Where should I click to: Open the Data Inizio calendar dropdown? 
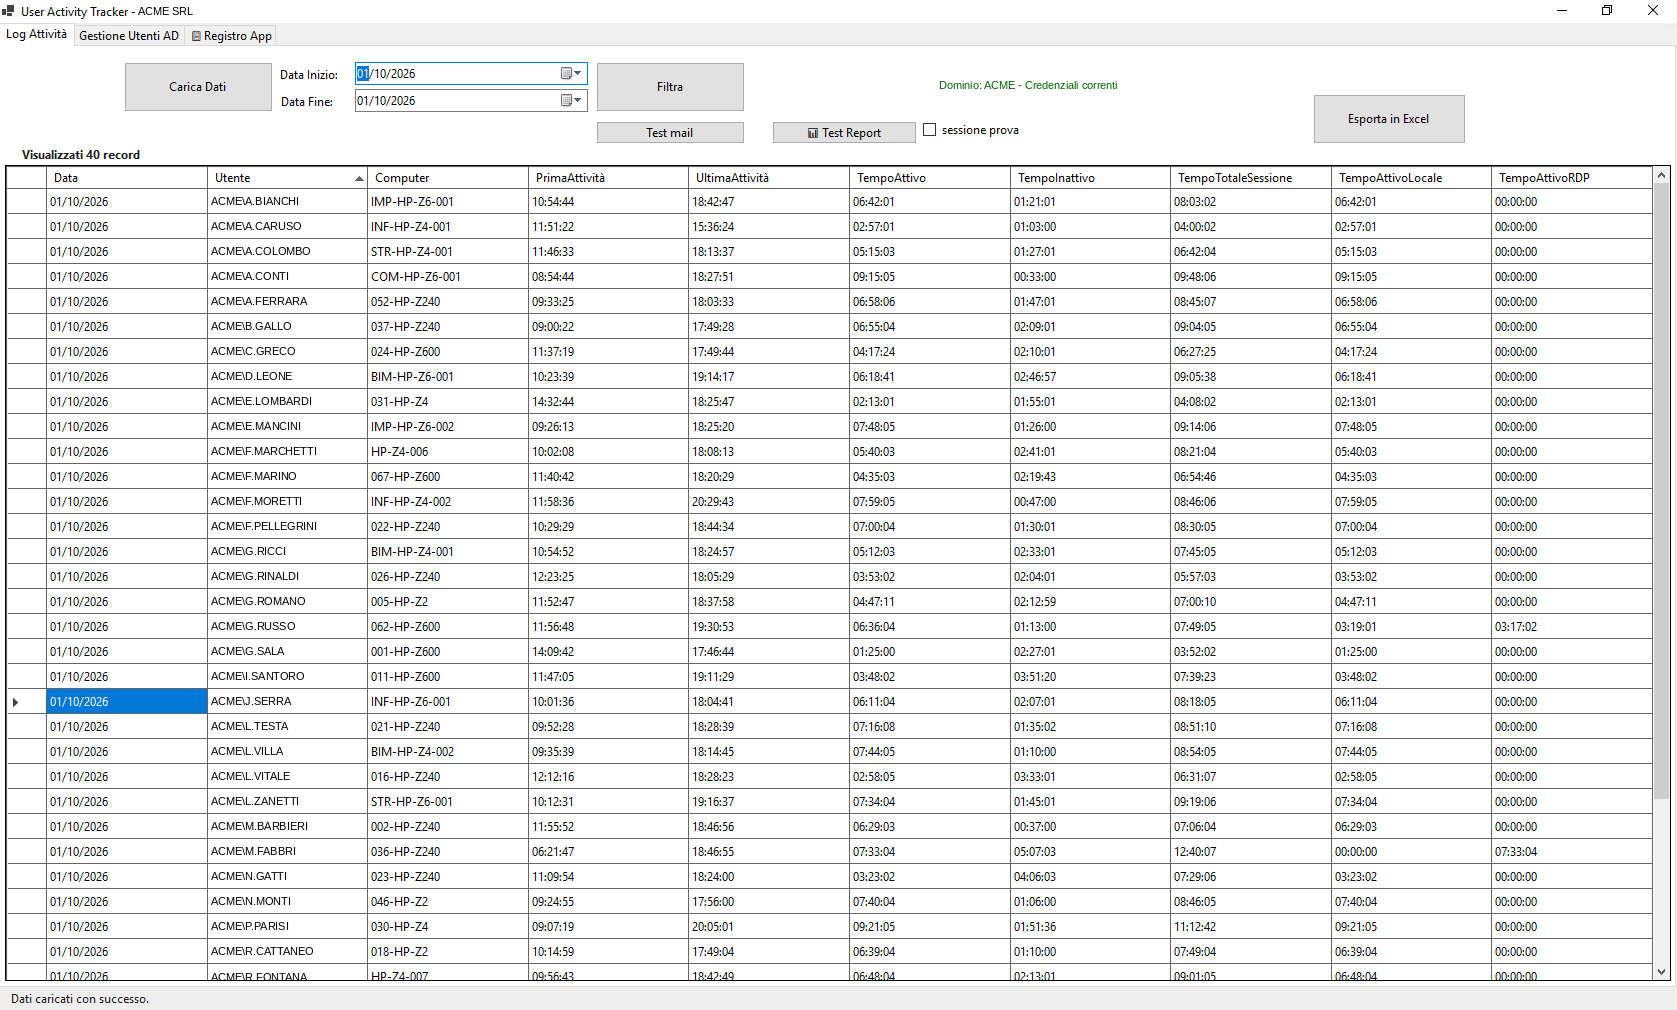[x=572, y=73]
